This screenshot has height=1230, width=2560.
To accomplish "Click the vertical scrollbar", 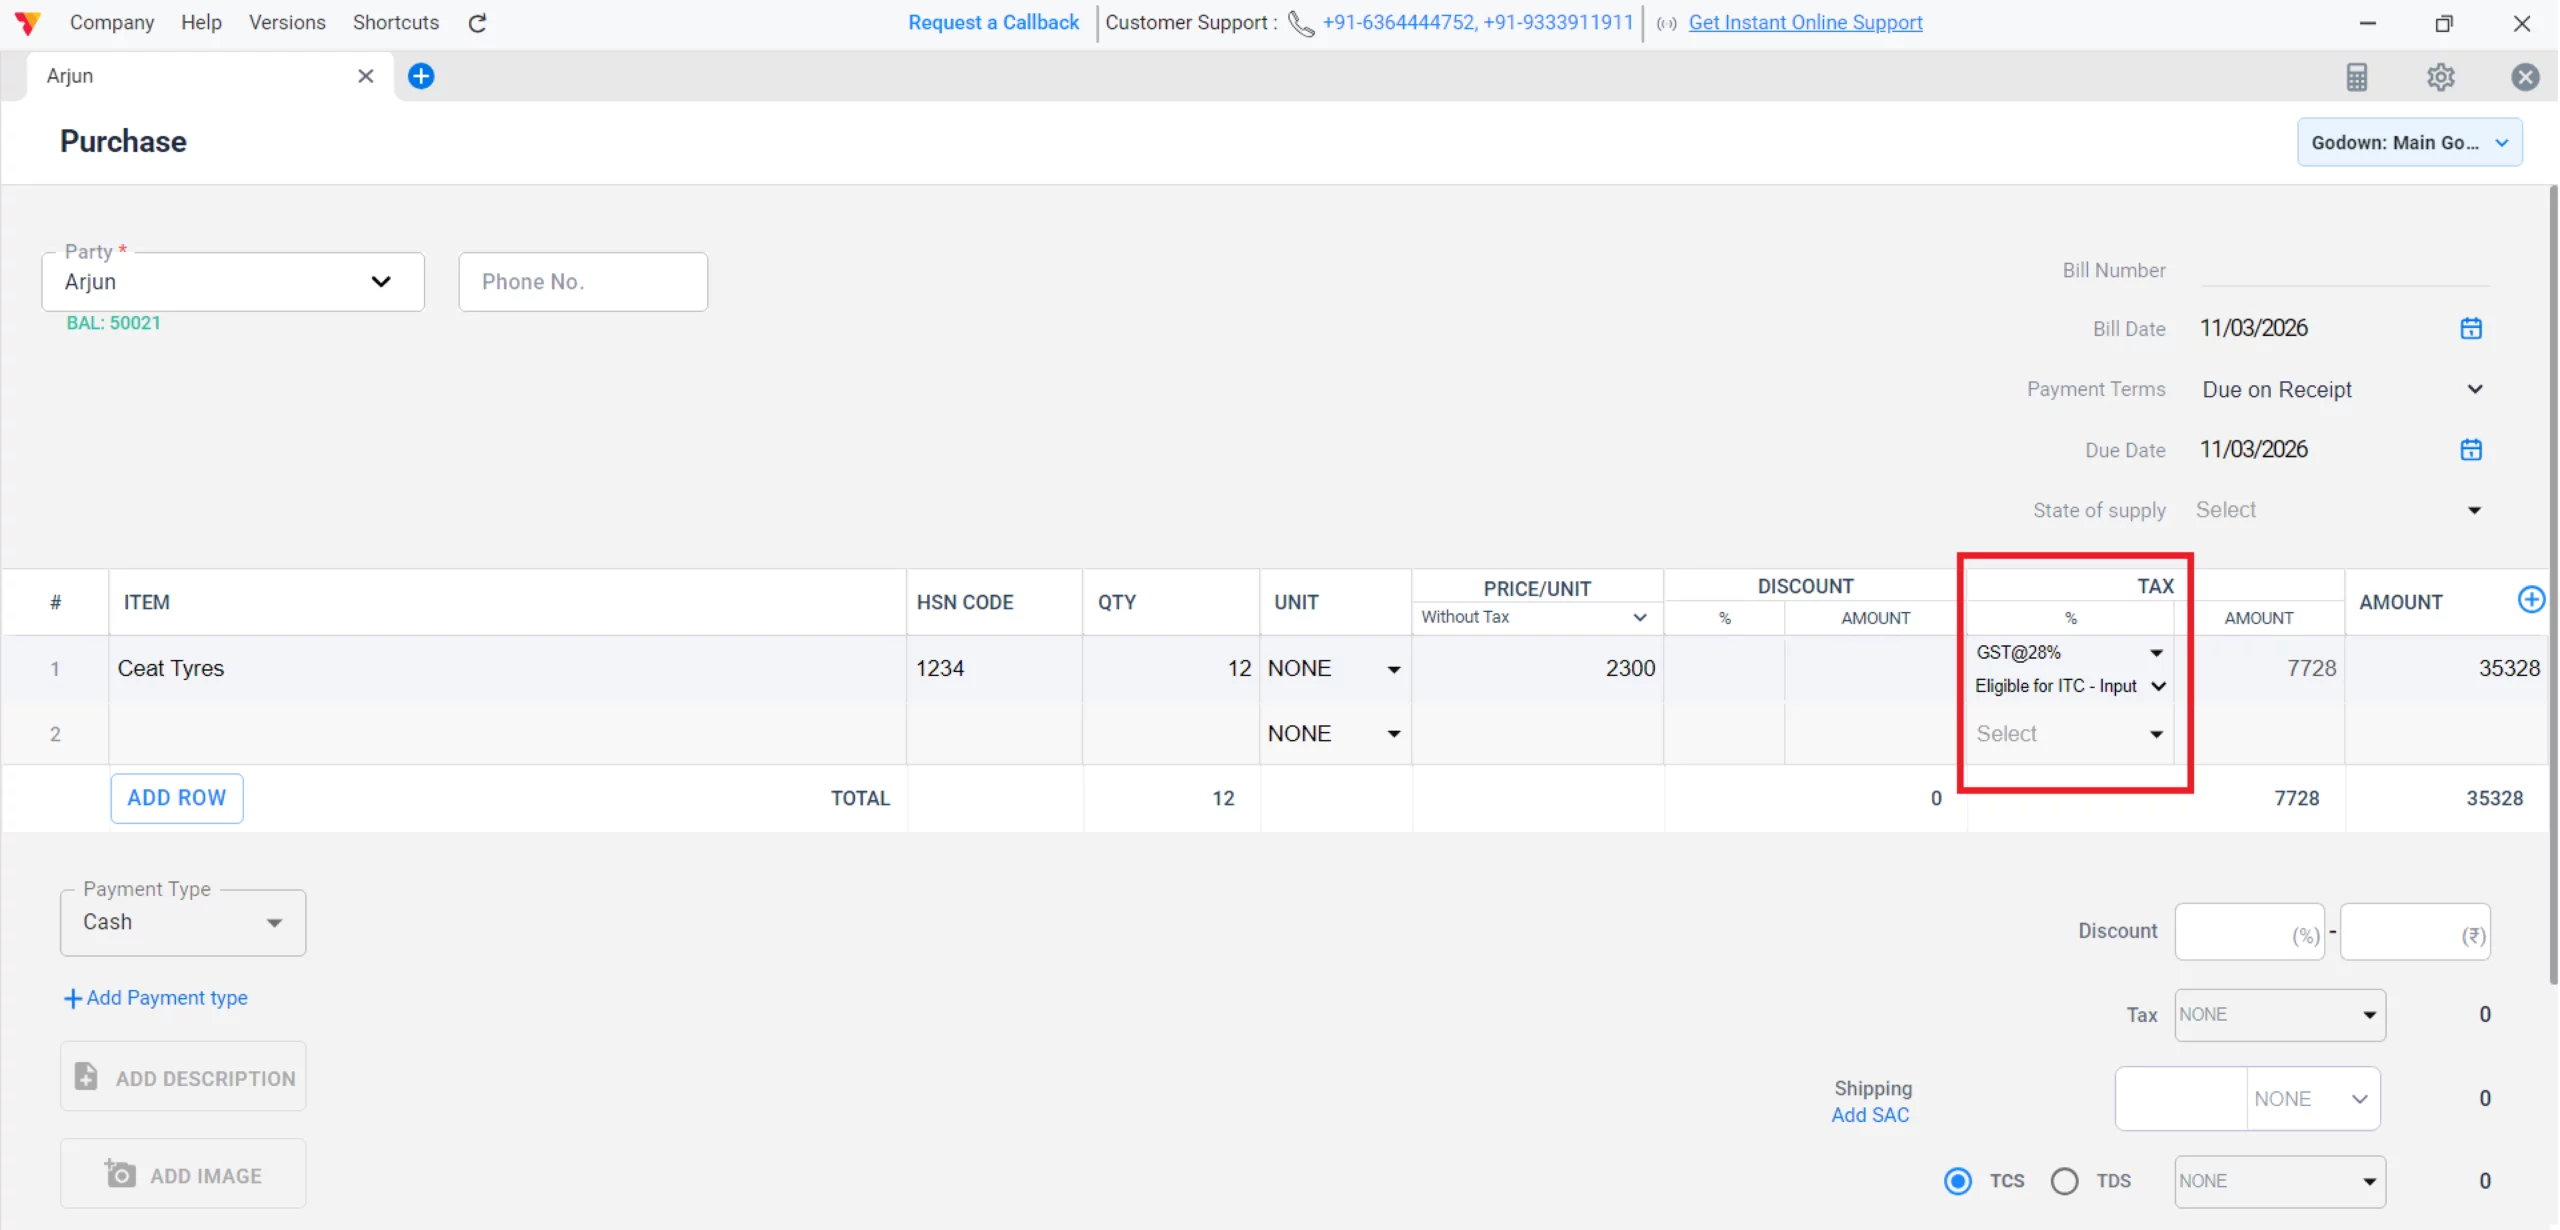I will [2553, 580].
